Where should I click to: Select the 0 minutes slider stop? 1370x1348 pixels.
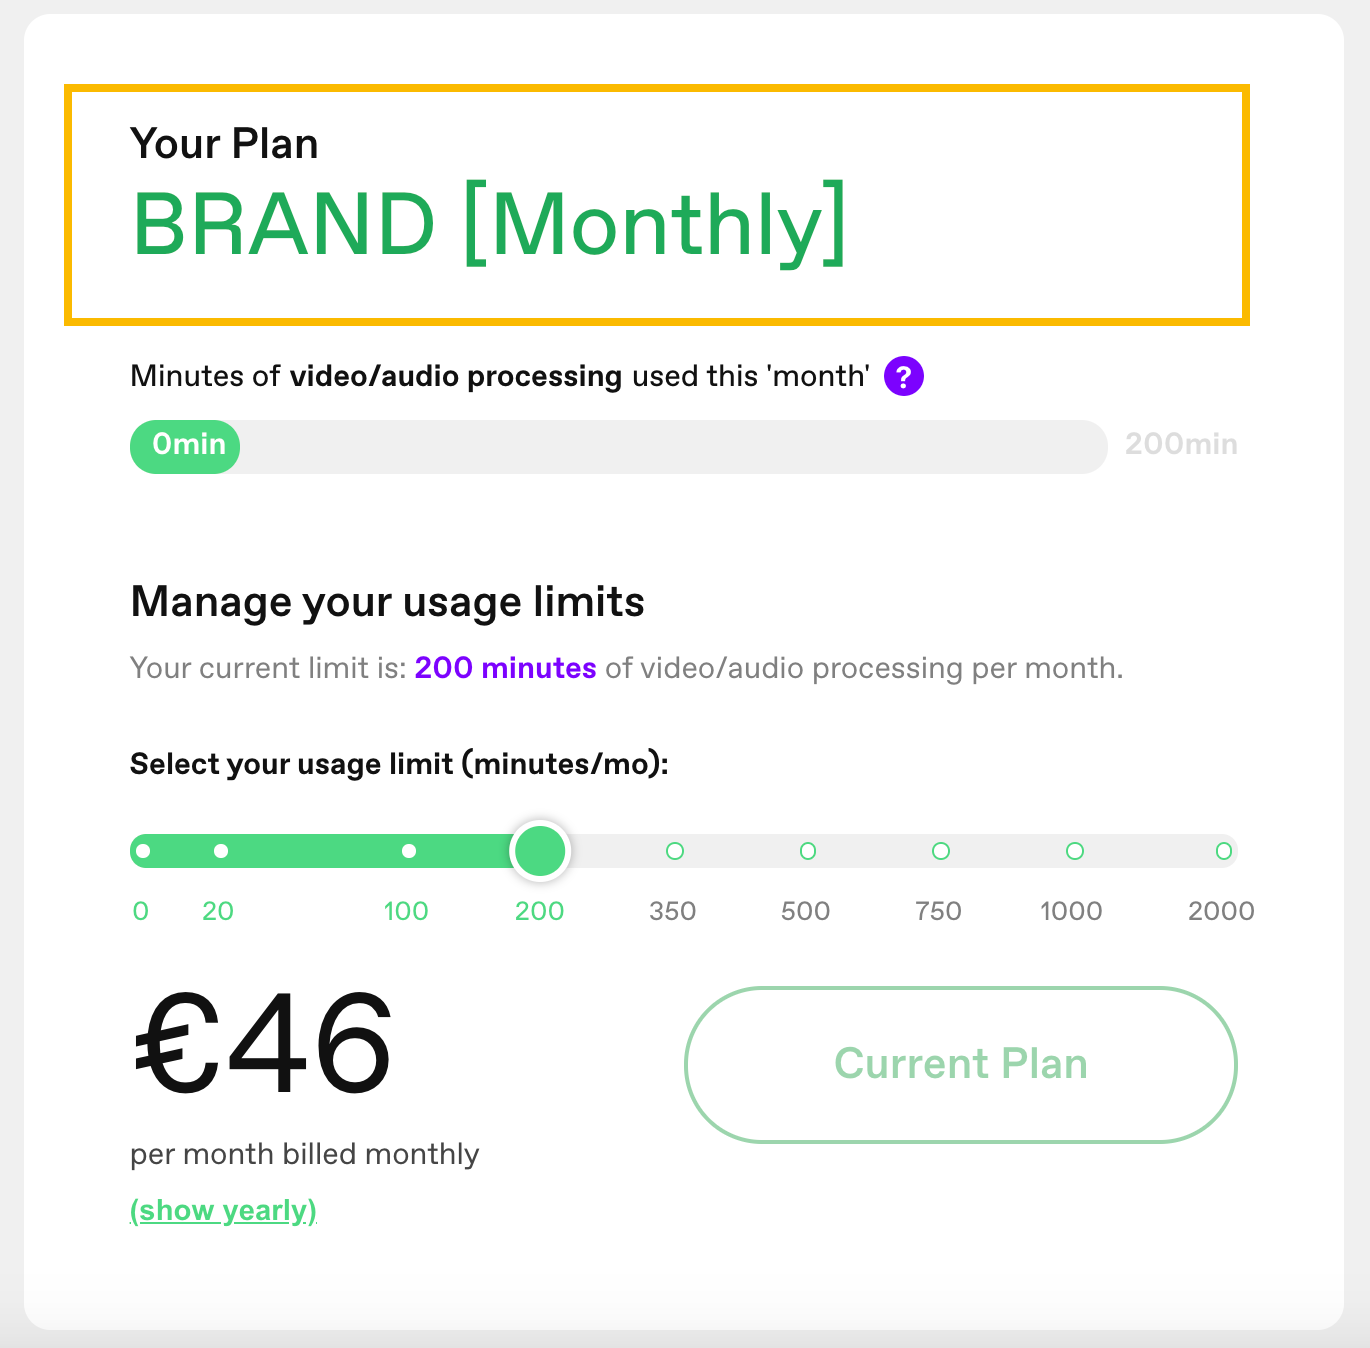(x=143, y=851)
